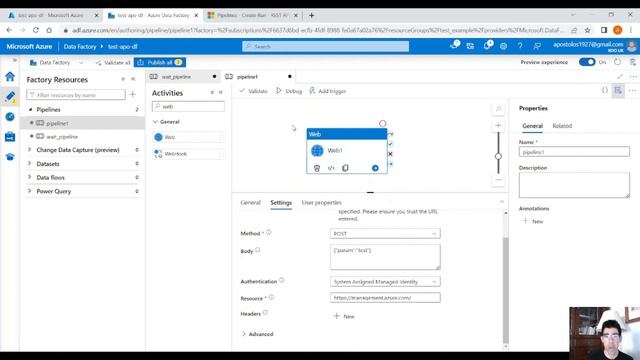Collapse the General activities group
The image size is (640, 360).
pos(155,122)
